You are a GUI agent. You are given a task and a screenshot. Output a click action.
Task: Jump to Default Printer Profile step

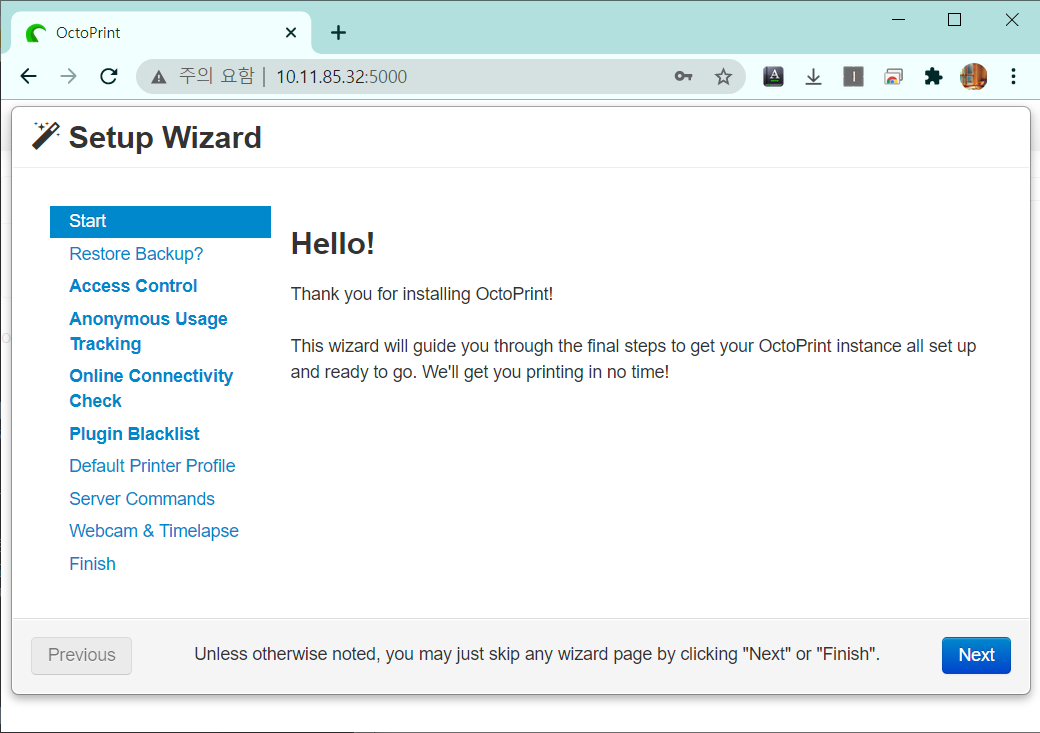(153, 466)
